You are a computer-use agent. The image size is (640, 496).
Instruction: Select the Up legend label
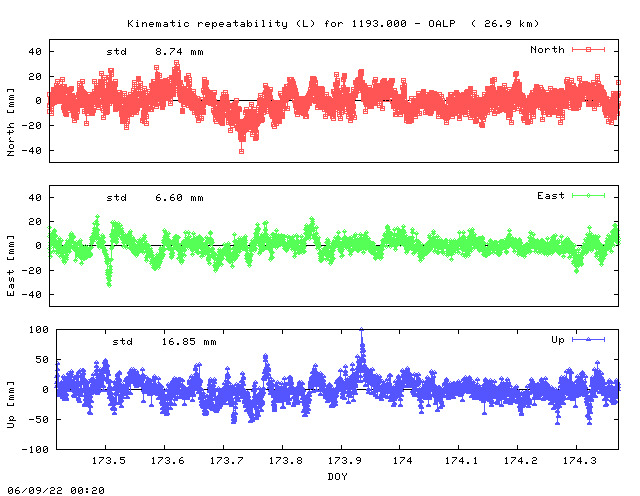point(558,340)
